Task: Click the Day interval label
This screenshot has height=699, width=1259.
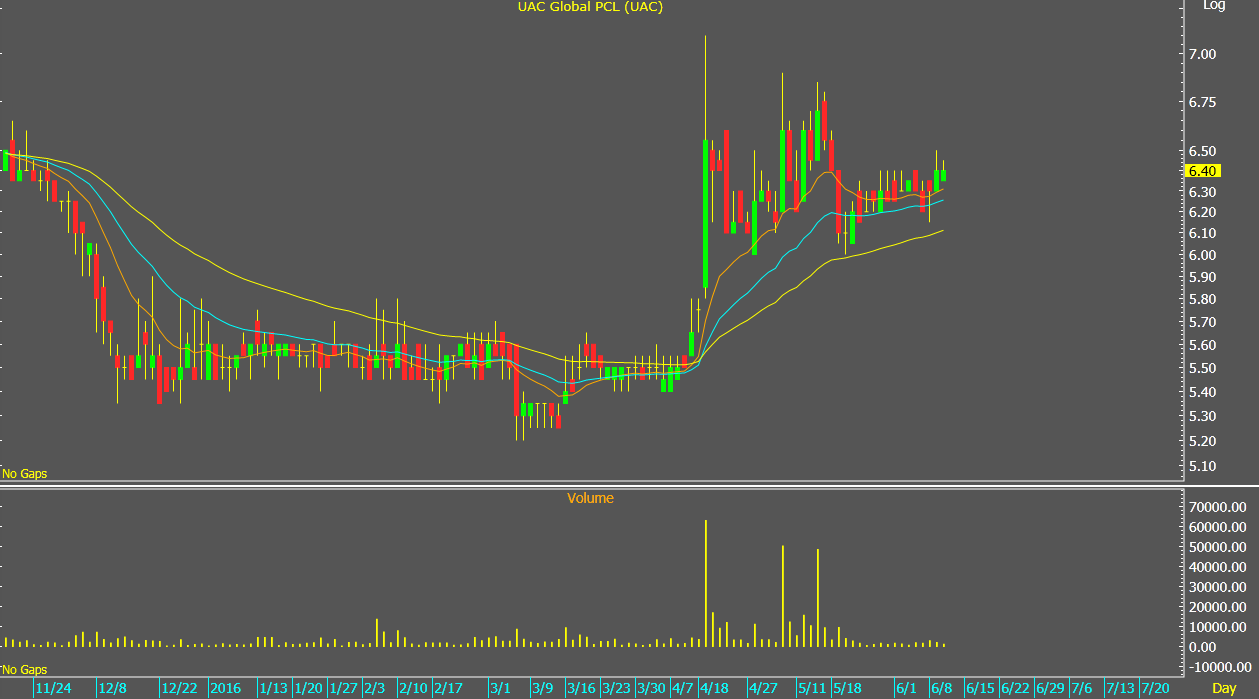Action: pyautogui.click(x=1224, y=688)
